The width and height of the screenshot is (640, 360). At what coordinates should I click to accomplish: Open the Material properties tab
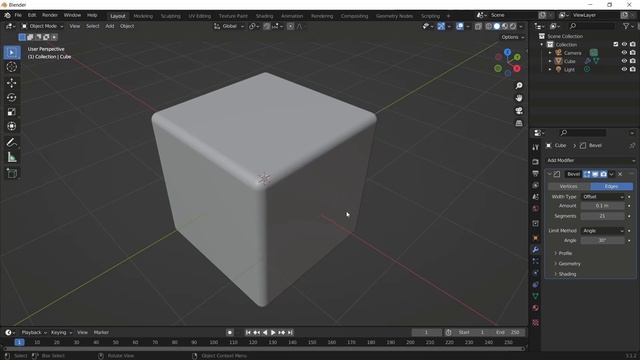(536, 308)
